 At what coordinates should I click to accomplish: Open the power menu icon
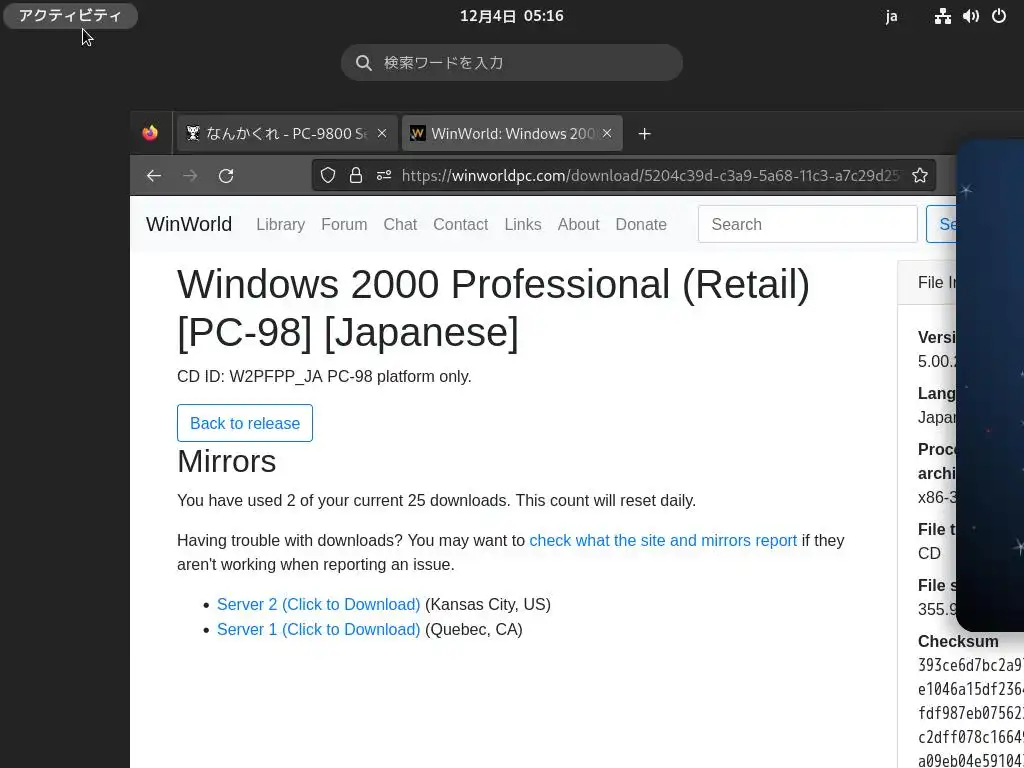(999, 16)
